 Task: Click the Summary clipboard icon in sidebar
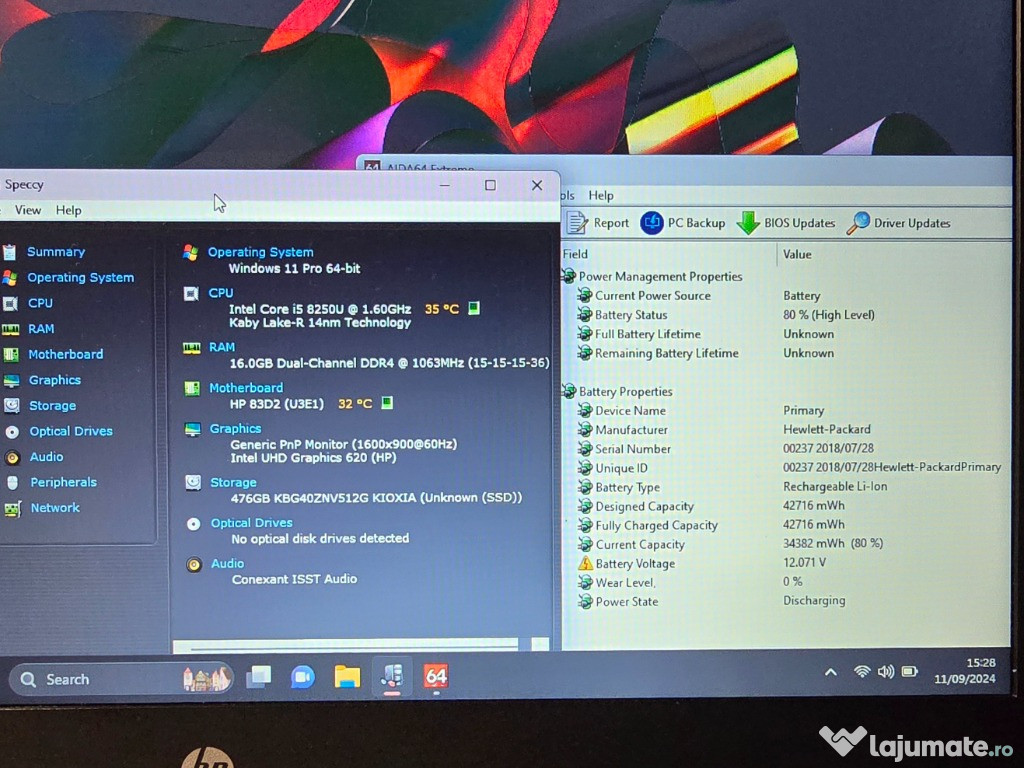point(9,252)
